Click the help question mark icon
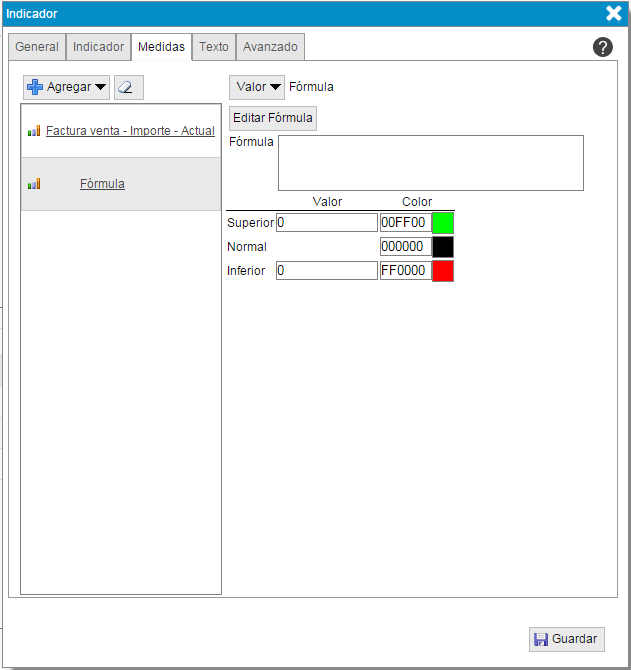The width and height of the screenshot is (631, 670). point(603,47)
